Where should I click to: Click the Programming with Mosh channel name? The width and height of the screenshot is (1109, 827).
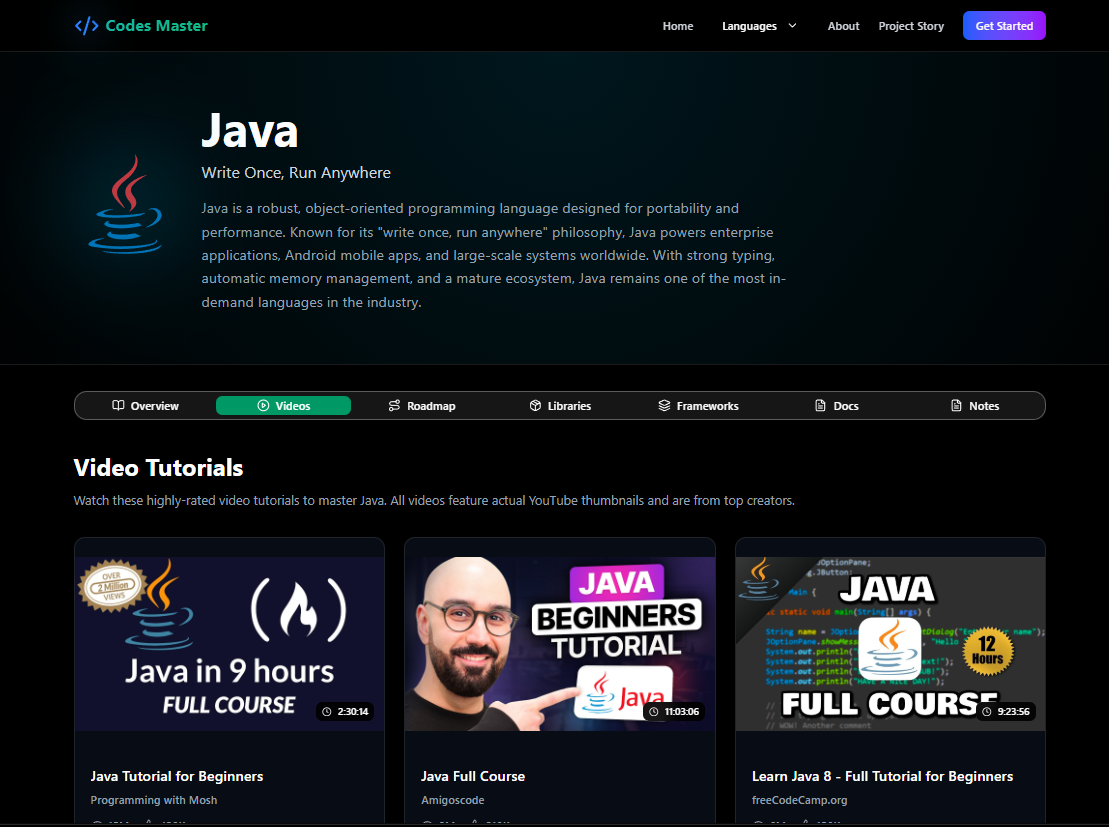pyautogui.click(x=153, y=800)
